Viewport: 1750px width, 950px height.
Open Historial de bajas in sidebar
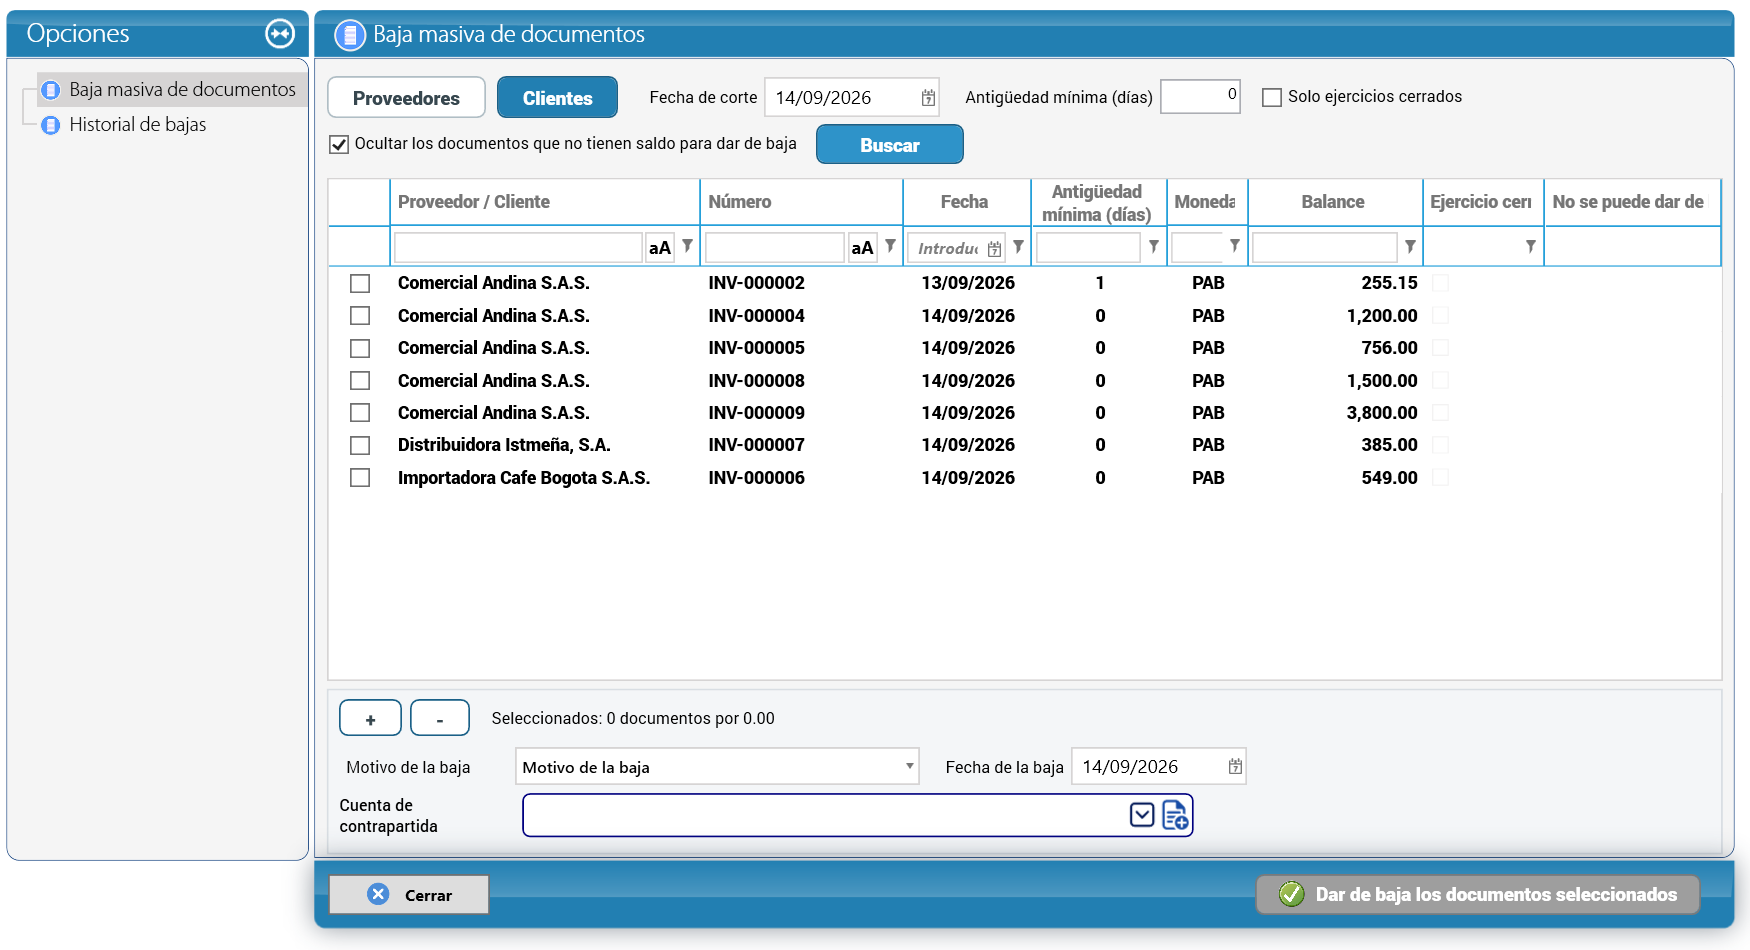click(x=137, y=125)
